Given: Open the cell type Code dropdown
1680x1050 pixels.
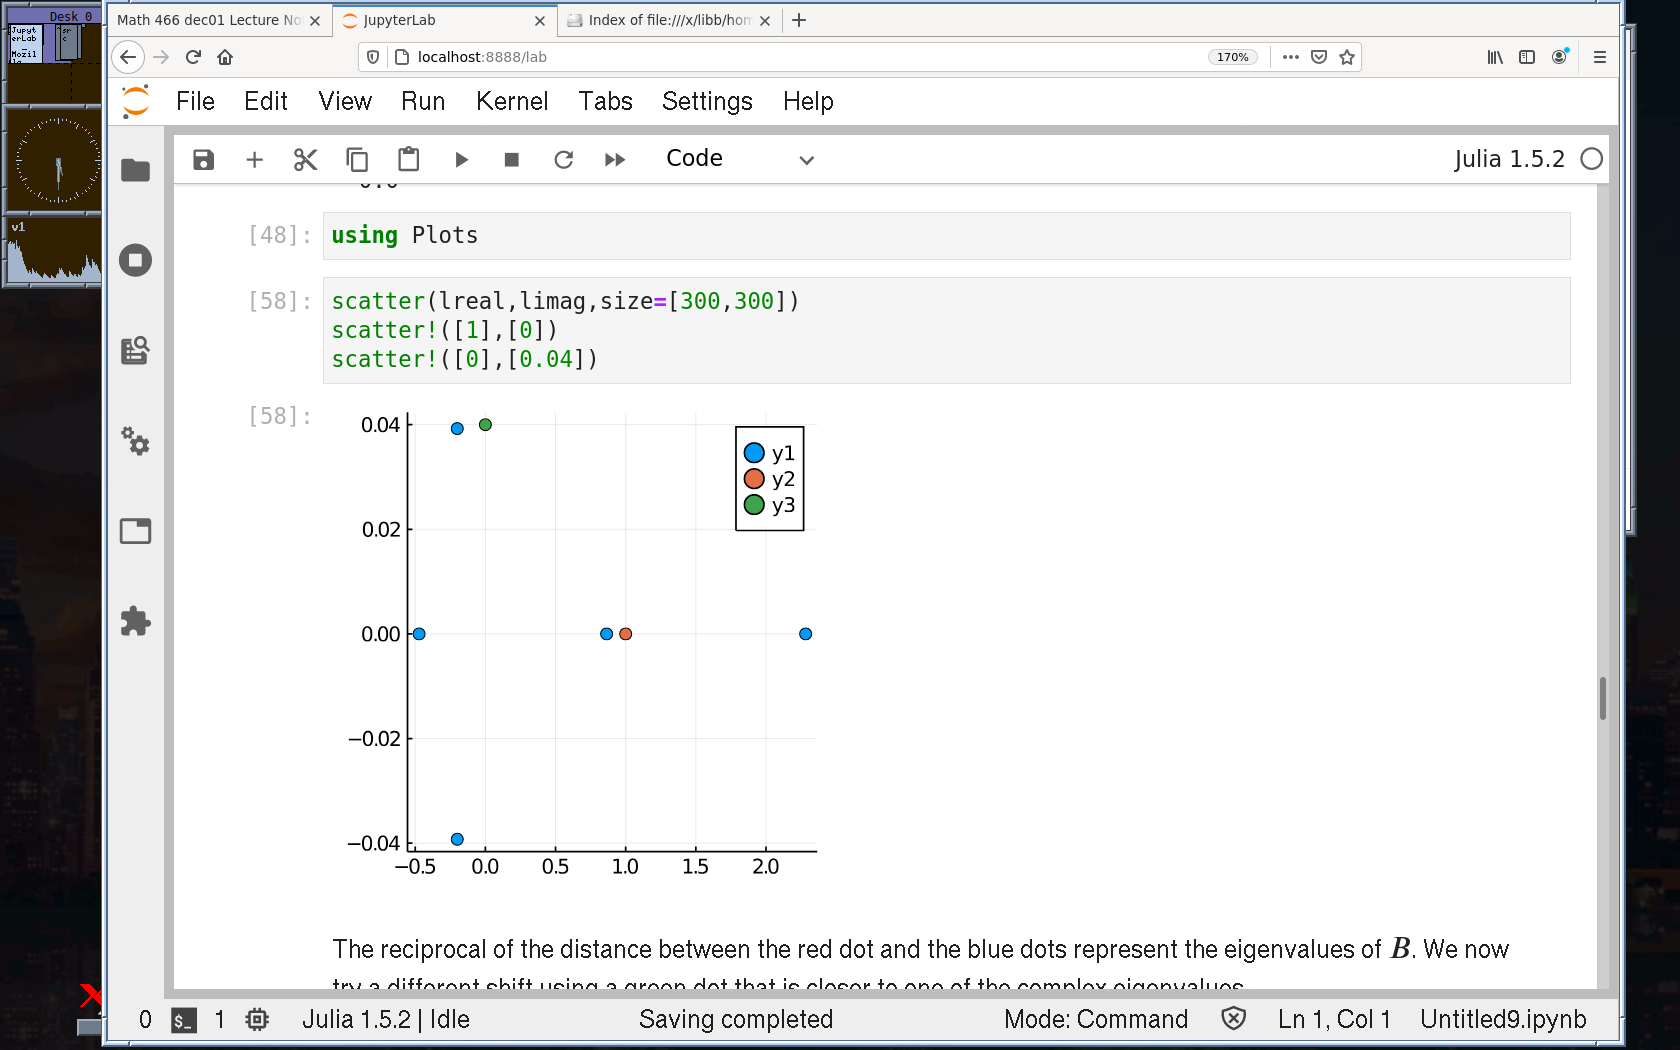Looking at the screenshot, I should point(739,160).
